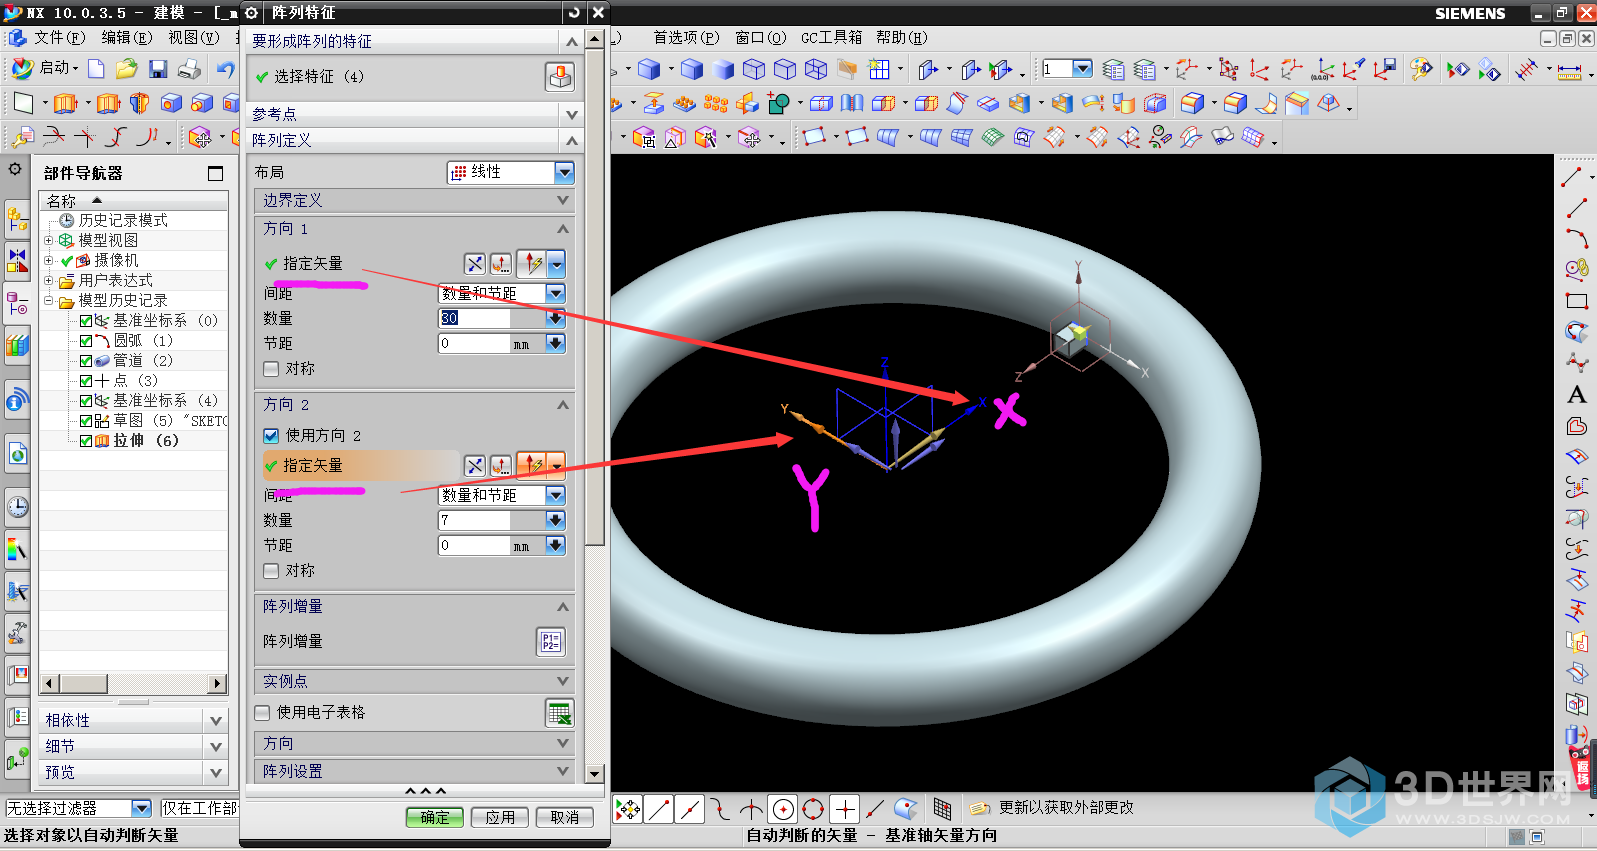
Task: Open the 窗口(O) menu
Action: click(x=760, y=38)
